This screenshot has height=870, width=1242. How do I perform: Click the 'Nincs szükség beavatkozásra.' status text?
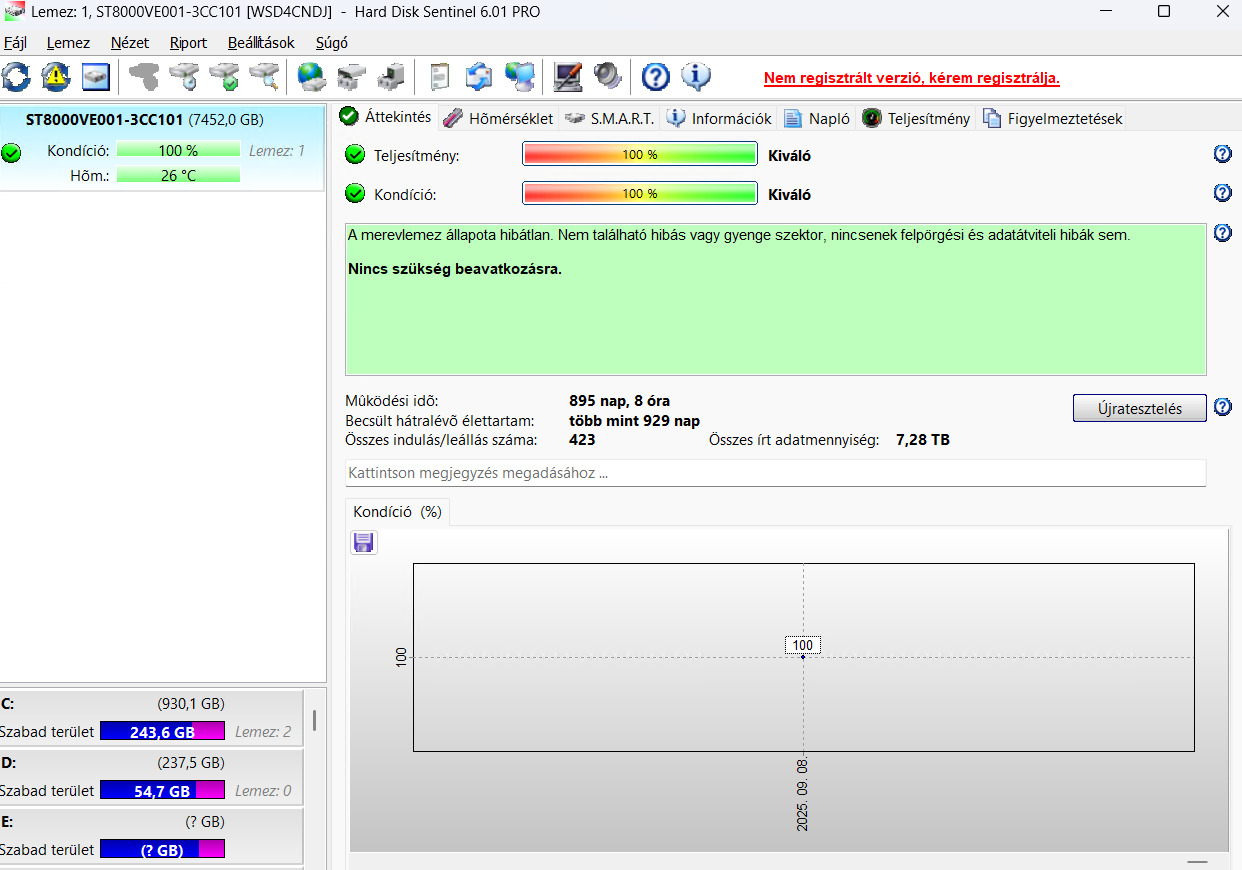pos(455,269)
